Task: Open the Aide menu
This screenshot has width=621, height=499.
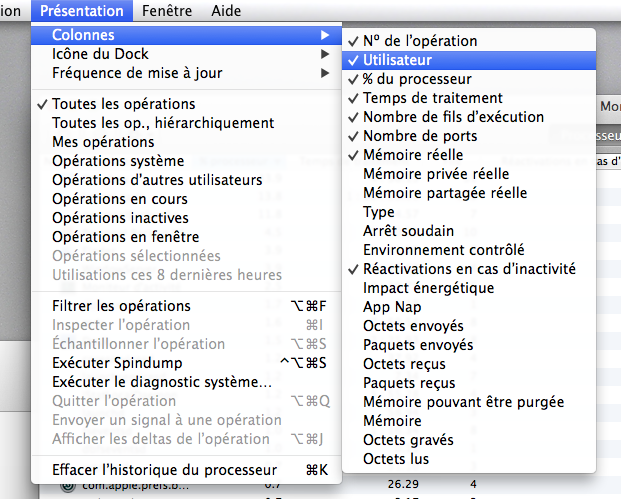Action: [226, 11]
